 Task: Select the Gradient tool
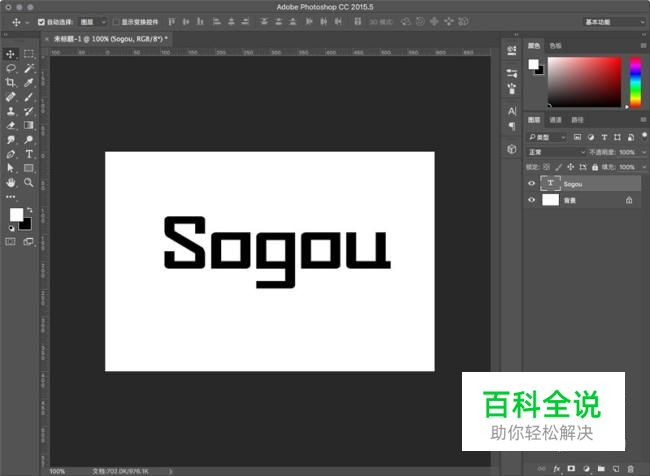[x=29, y=125]
